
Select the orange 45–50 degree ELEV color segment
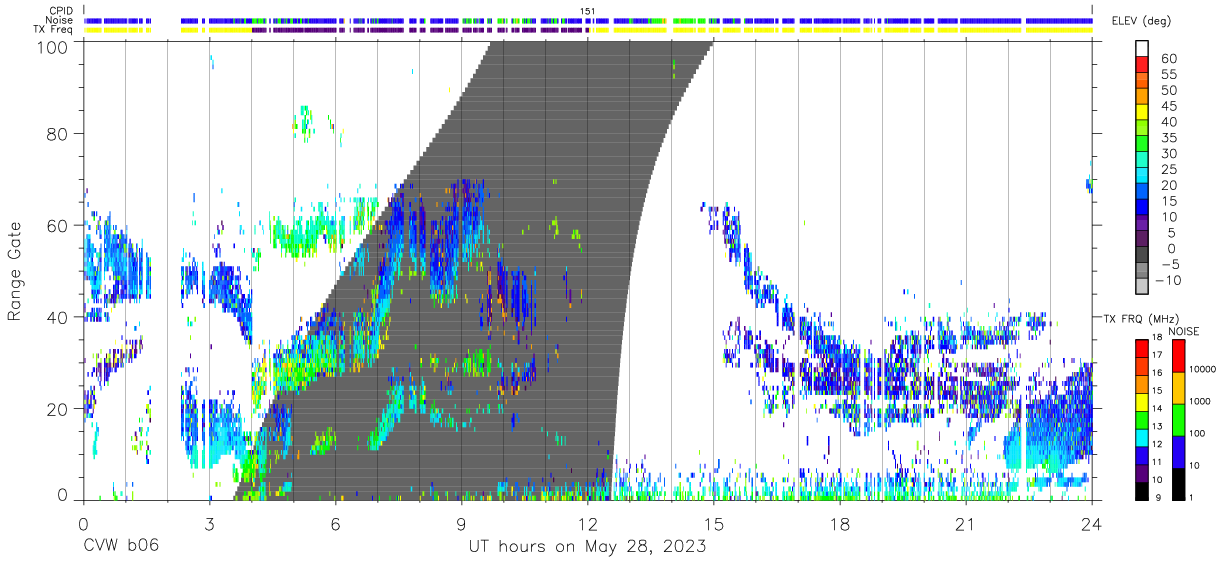coord(1142,97)
